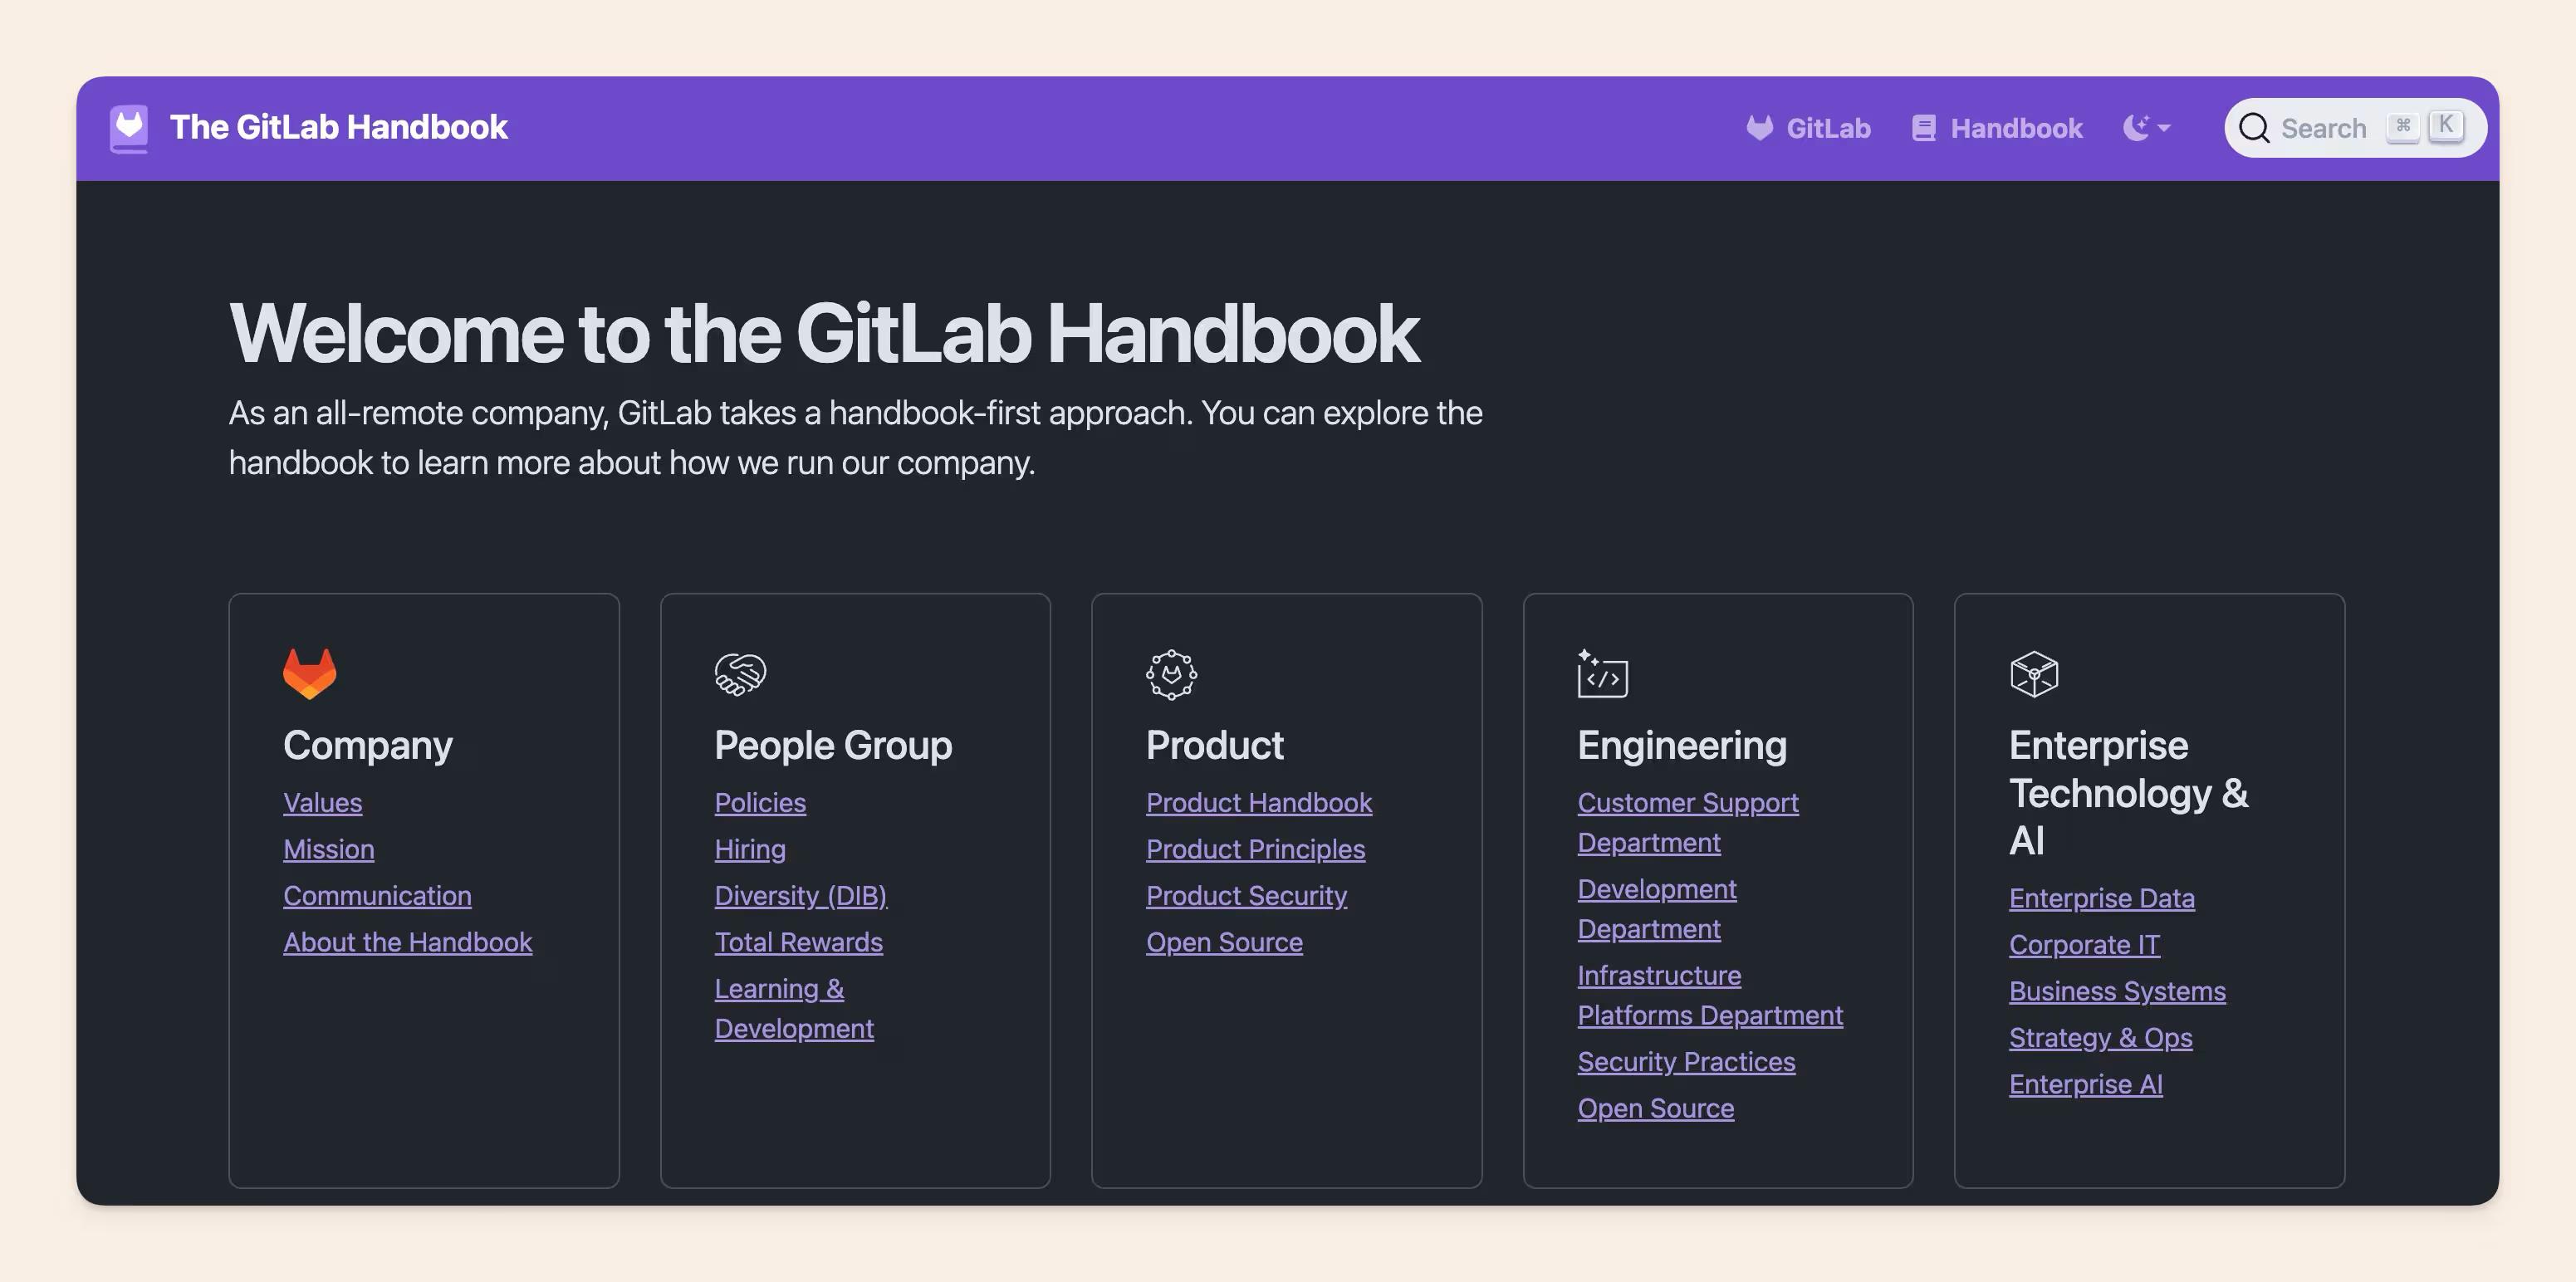Click the Enterprise Technology cube icon
The width and height of the screenshot is (2576, 1282).
pos(2034,674)
